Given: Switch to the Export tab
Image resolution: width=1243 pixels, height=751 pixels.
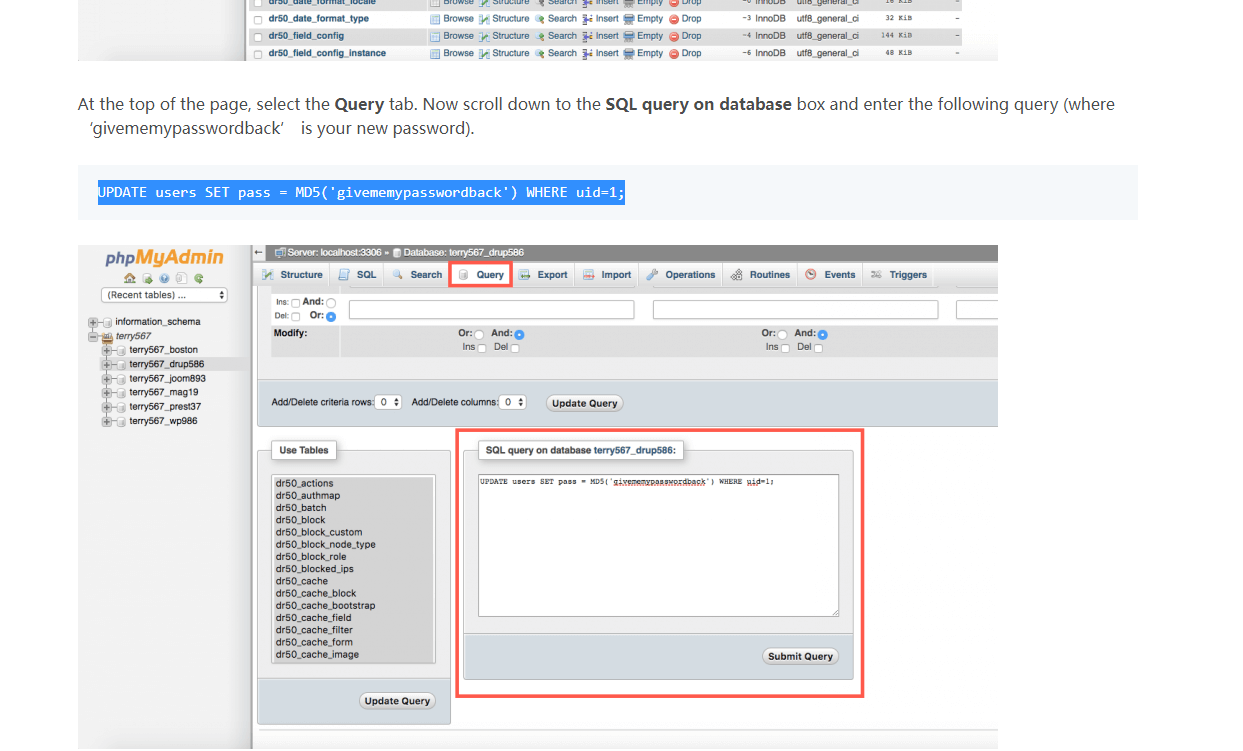Looking at the screenshot, I should tap(544, 275).
